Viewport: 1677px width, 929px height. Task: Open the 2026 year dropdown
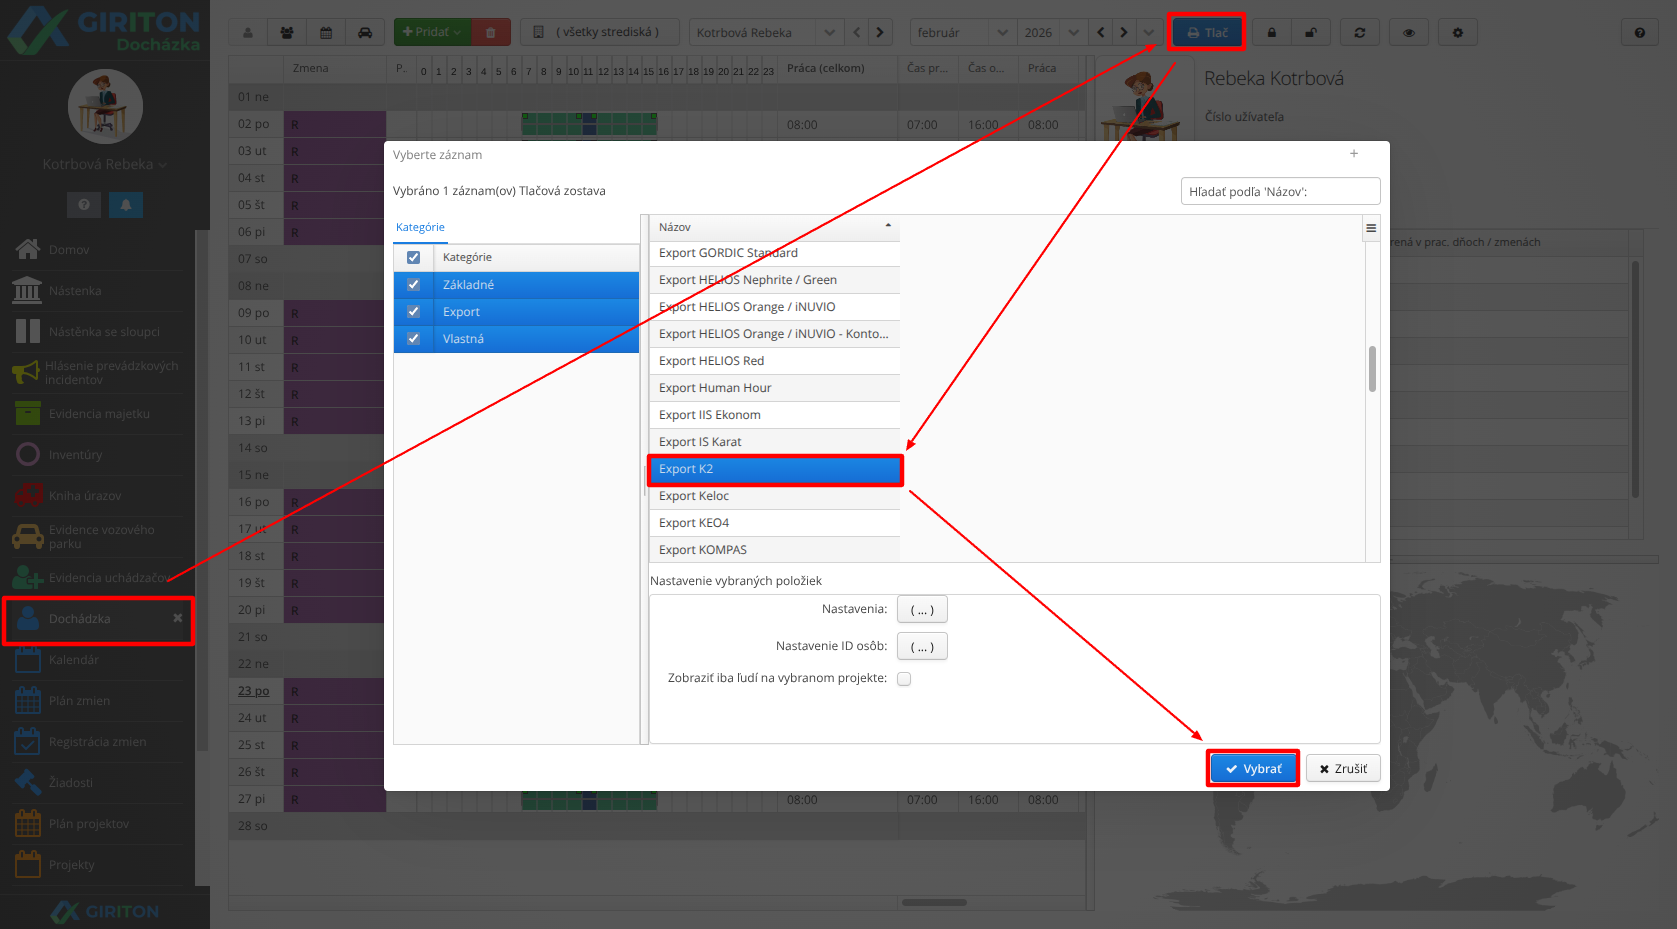pyautogui.click(x=1073, y=33)
